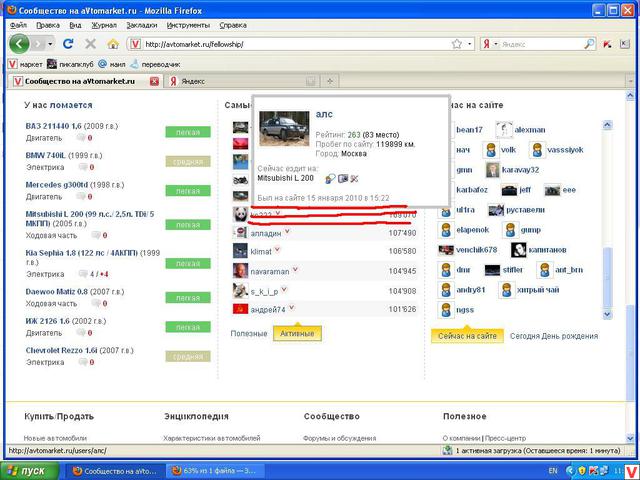The height and width of the screenshot is (480, 640).
Task: Switch to the 63% download taskbar window
Action: 215,471
